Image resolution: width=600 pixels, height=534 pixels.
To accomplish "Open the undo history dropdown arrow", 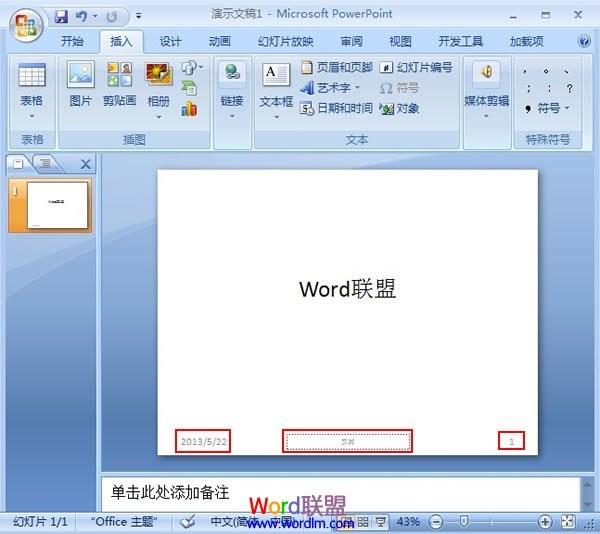I will pyautogui.click(x=95, y=16).
